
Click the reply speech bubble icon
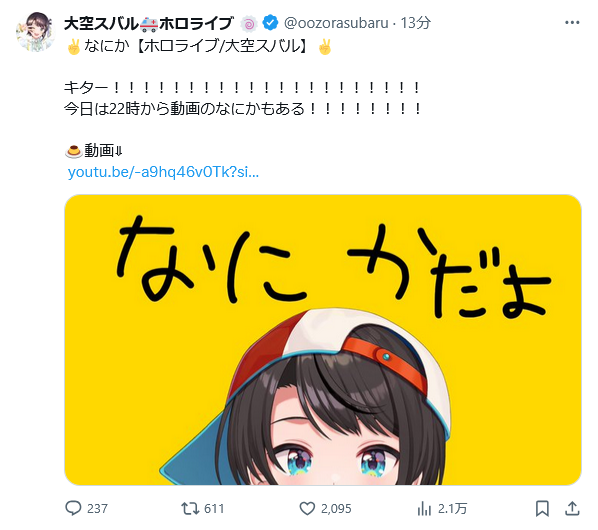pos(73,508)
